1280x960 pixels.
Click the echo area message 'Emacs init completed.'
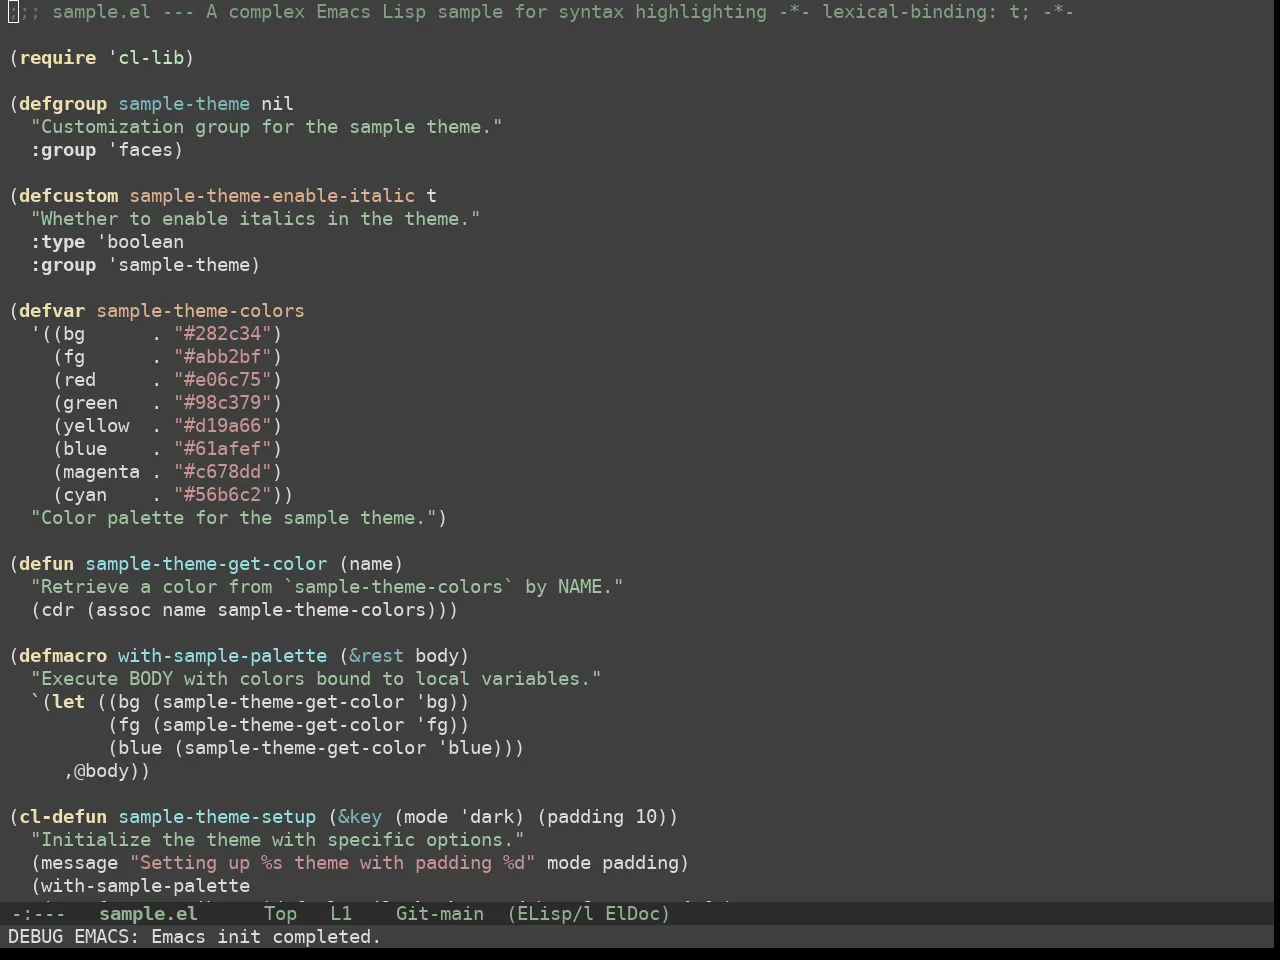click(266, 937)
